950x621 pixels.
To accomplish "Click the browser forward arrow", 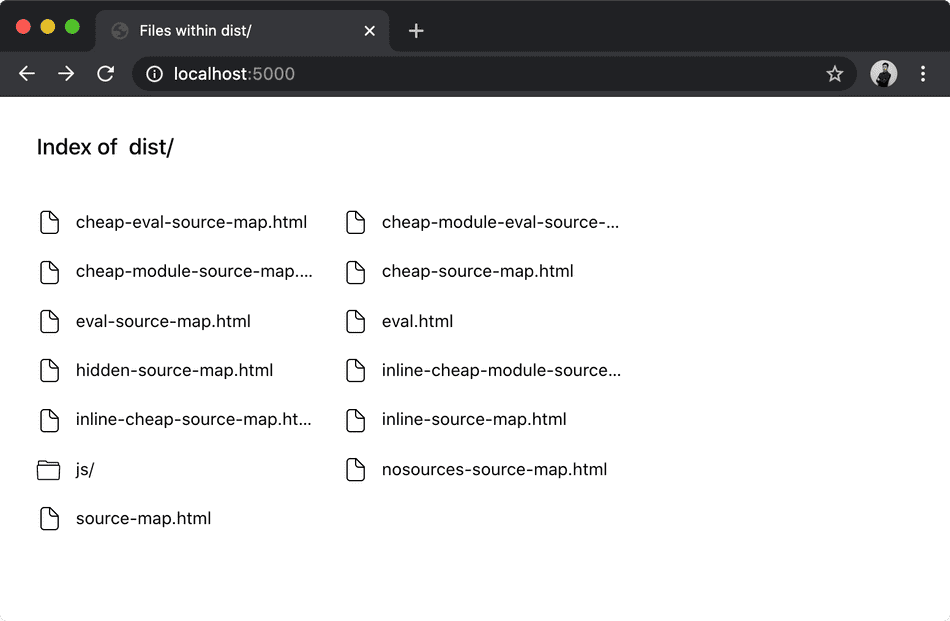I will 66,74.
